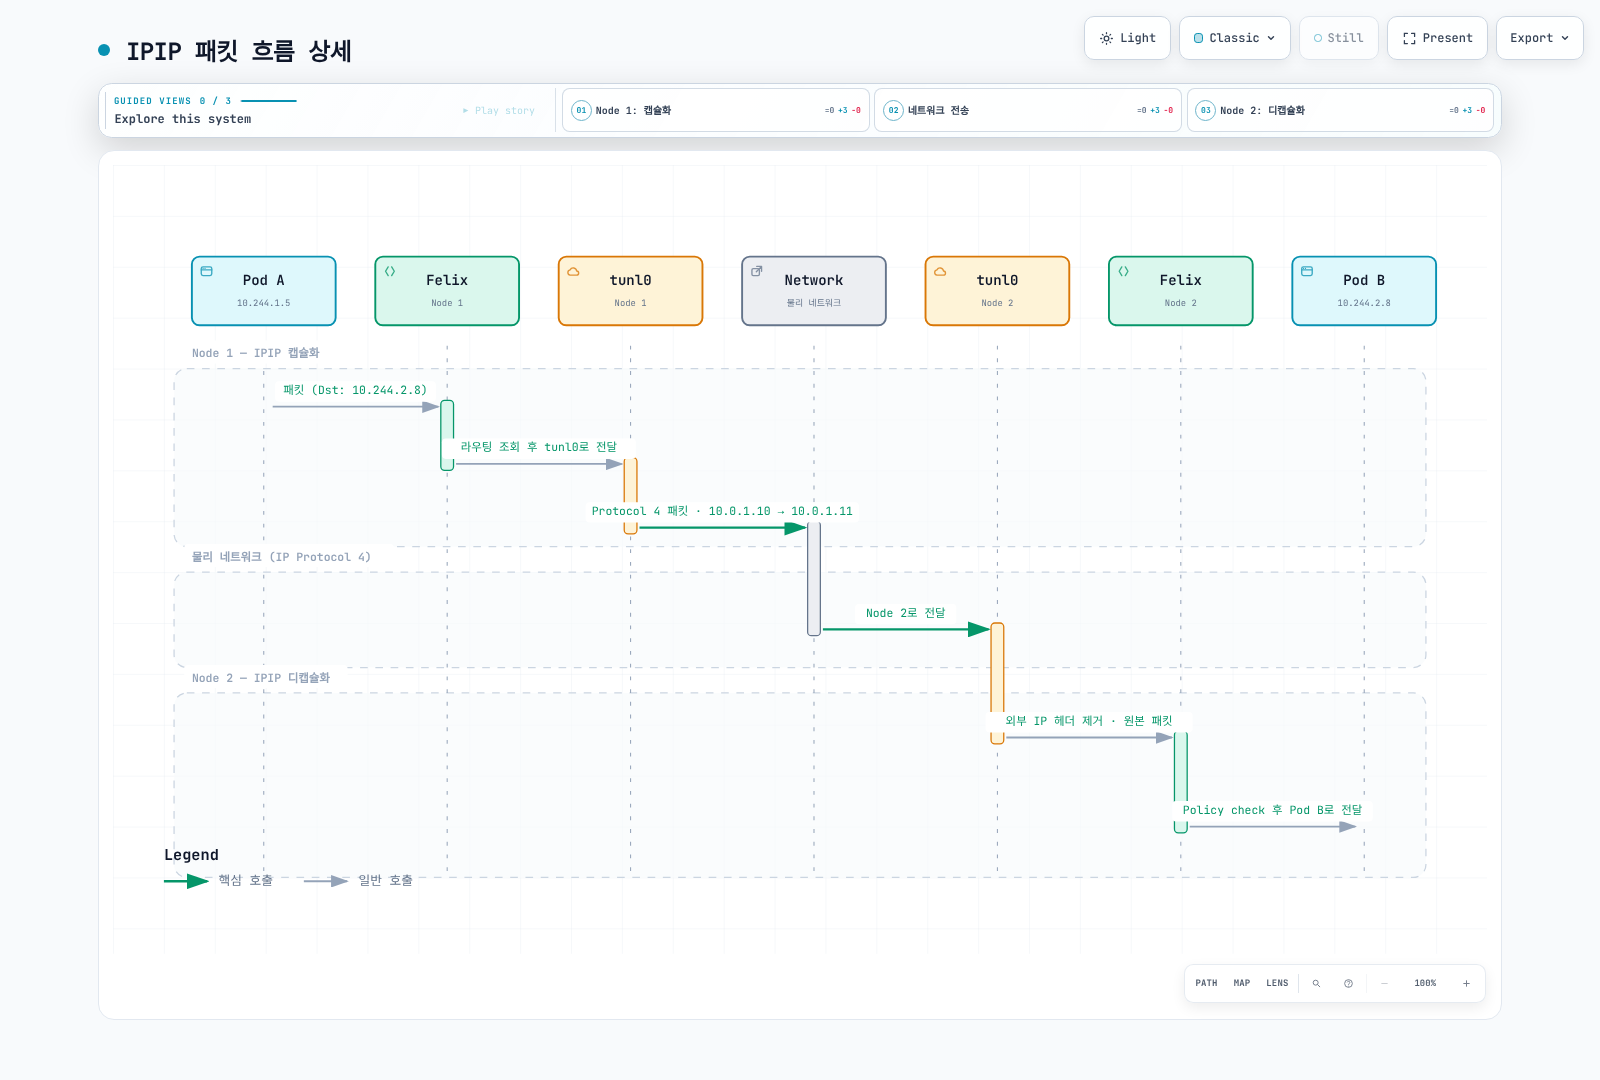Click the '외부 IP 헤더 제거 · 원본 패킷' label
Screen dimensions: 1600x1080
point(1089,721)
